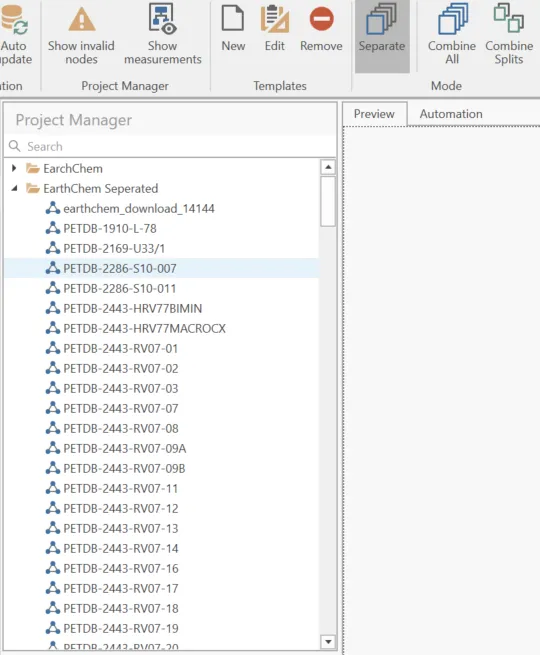This screenshot has height=655, width=540.
Task: Click node icon of PETDB-2169-U33/1
Action: 53,248
